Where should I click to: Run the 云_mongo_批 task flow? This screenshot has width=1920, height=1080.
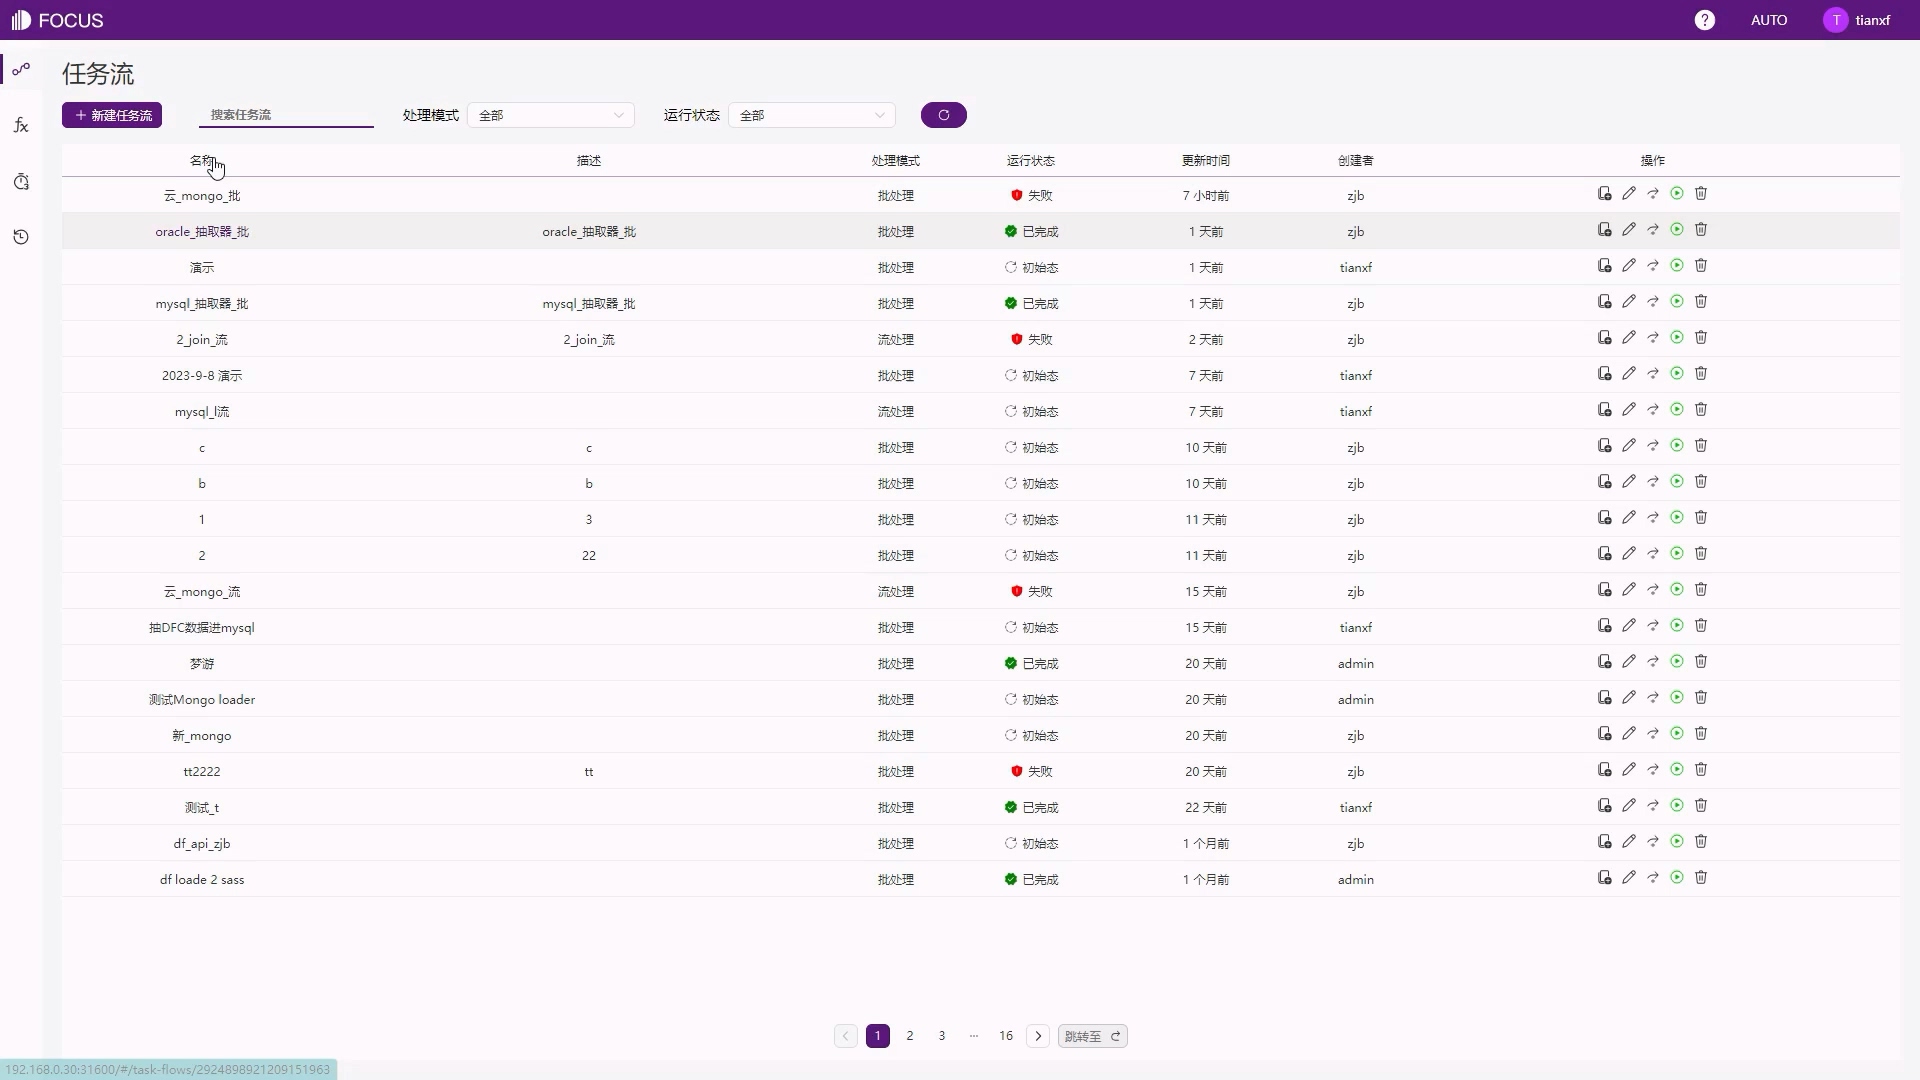tap(1677, 194)
